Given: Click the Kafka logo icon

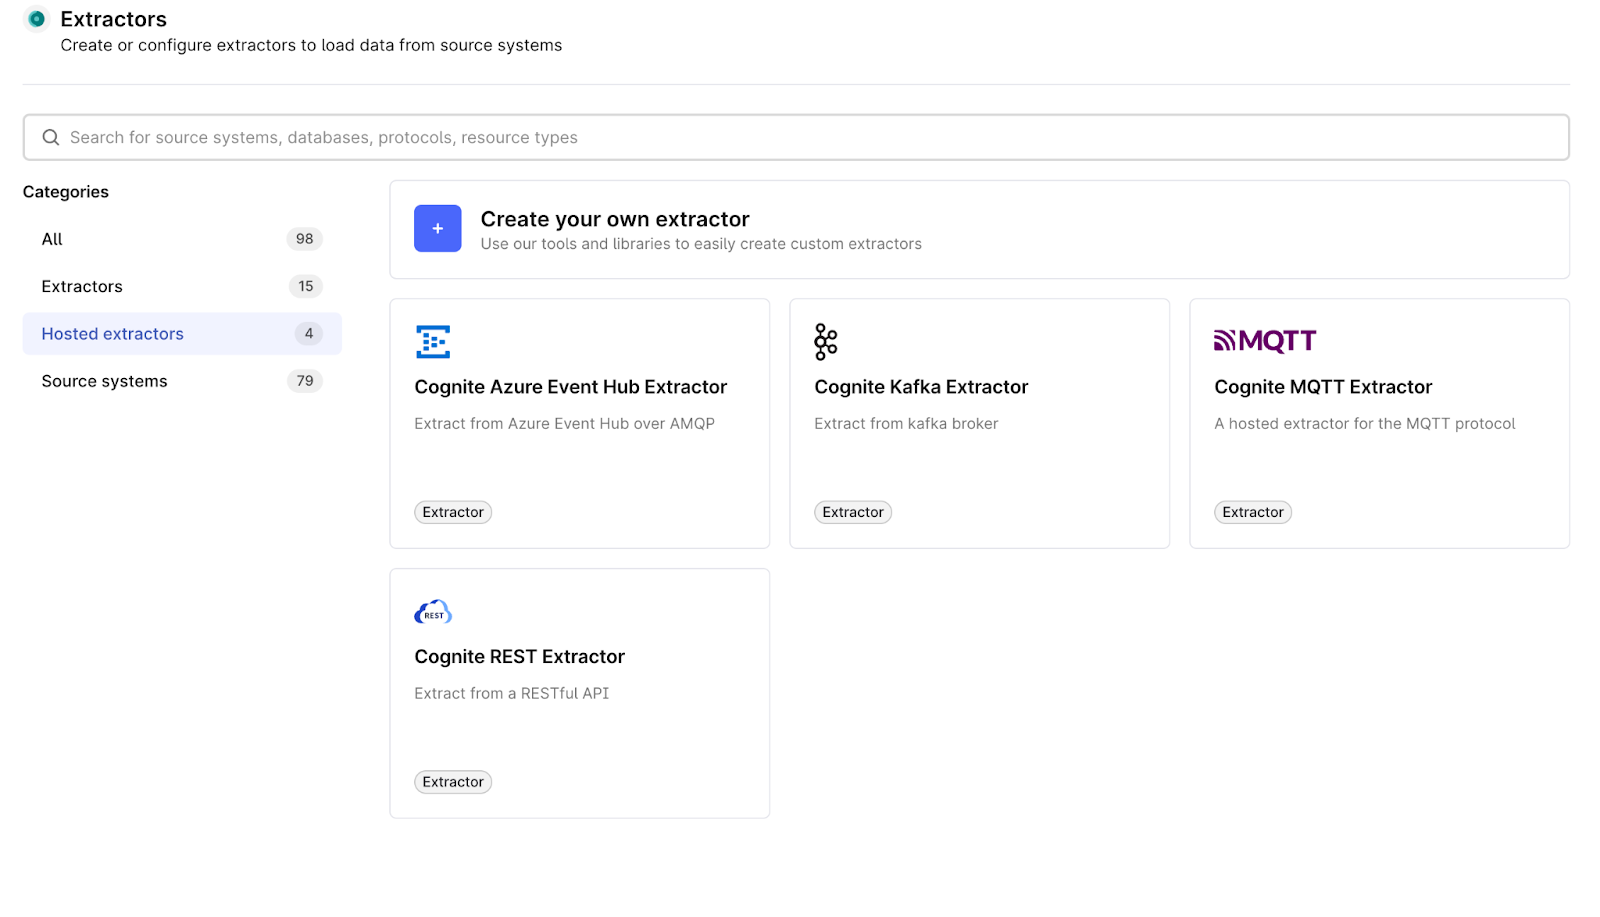Looking at the screenshot, I should (826, 342).
